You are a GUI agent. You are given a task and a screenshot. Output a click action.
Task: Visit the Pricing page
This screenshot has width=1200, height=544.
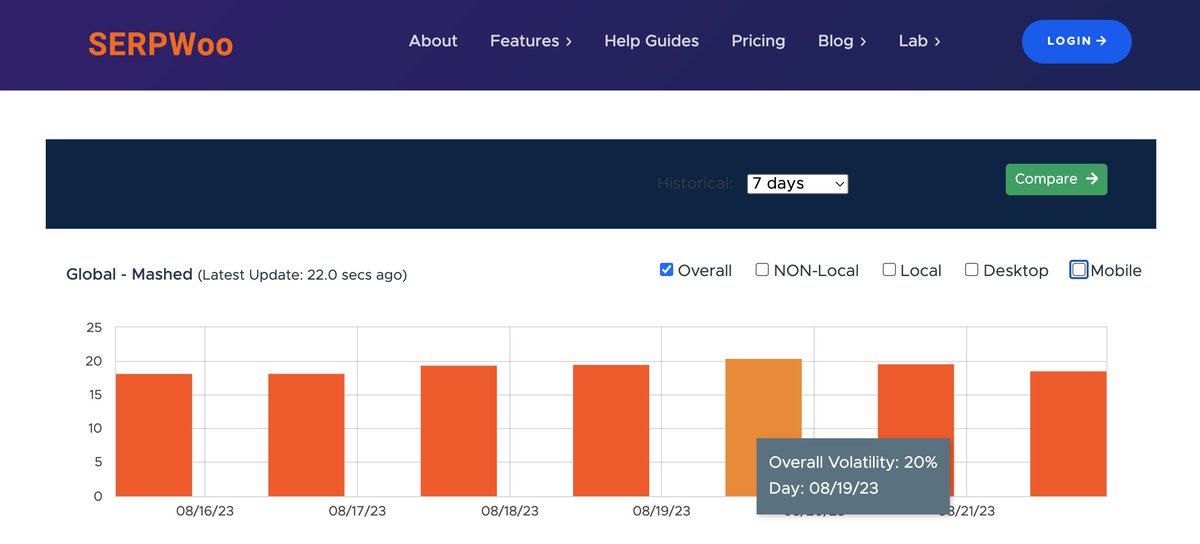point(758,41)
